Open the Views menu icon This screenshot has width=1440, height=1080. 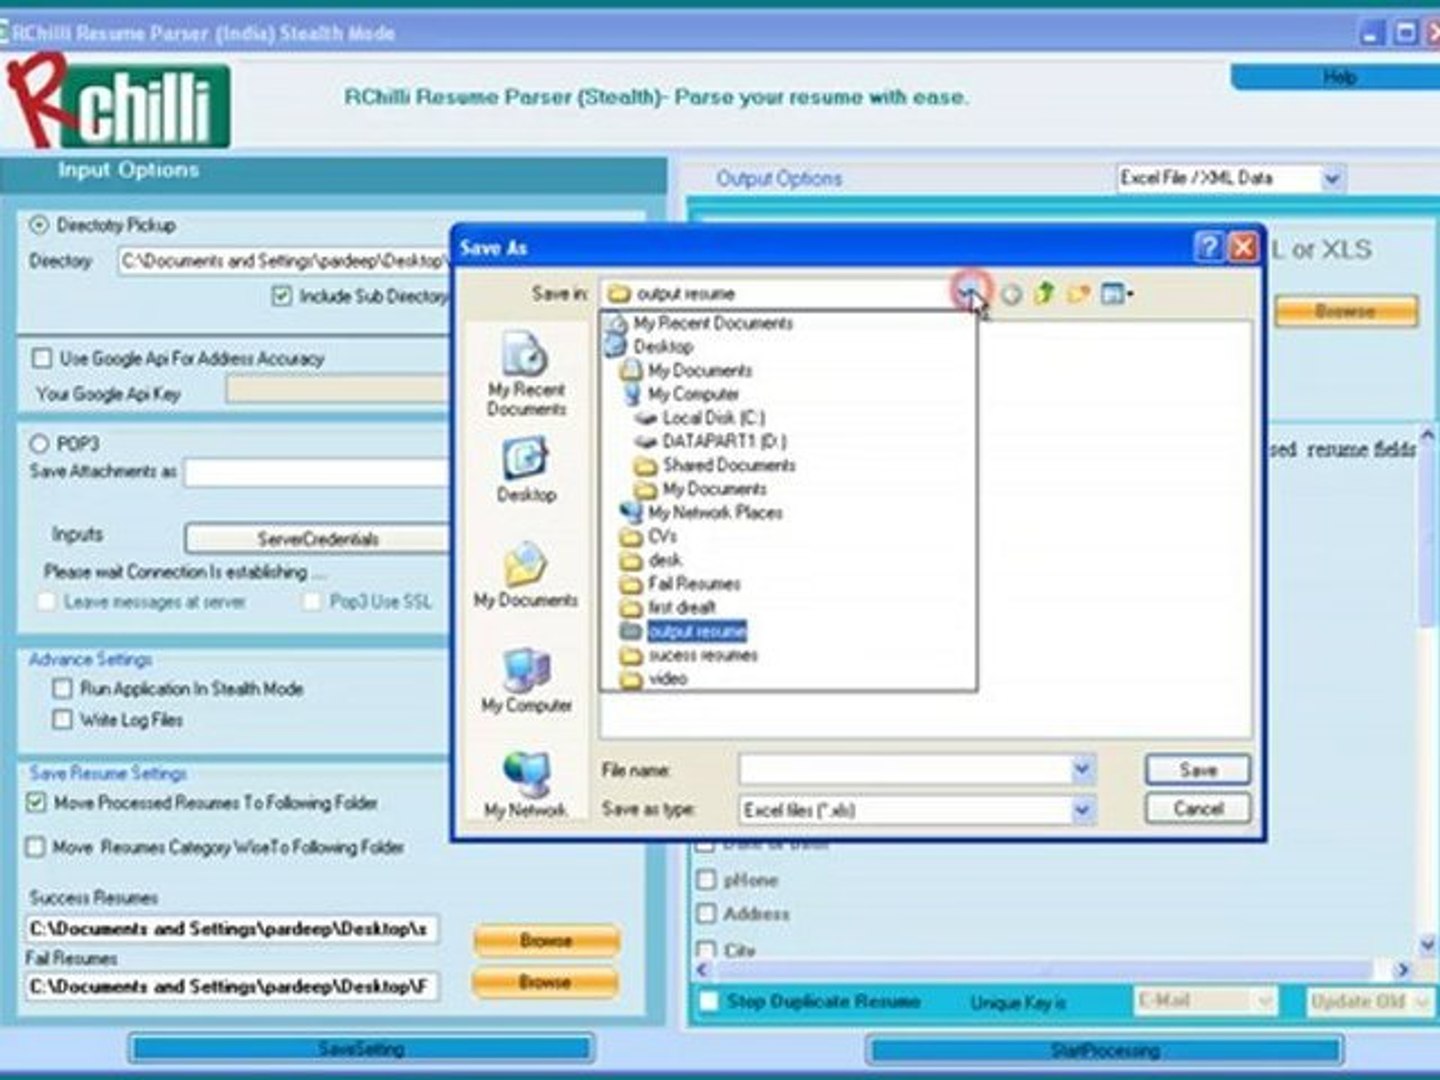(1116, 293)
